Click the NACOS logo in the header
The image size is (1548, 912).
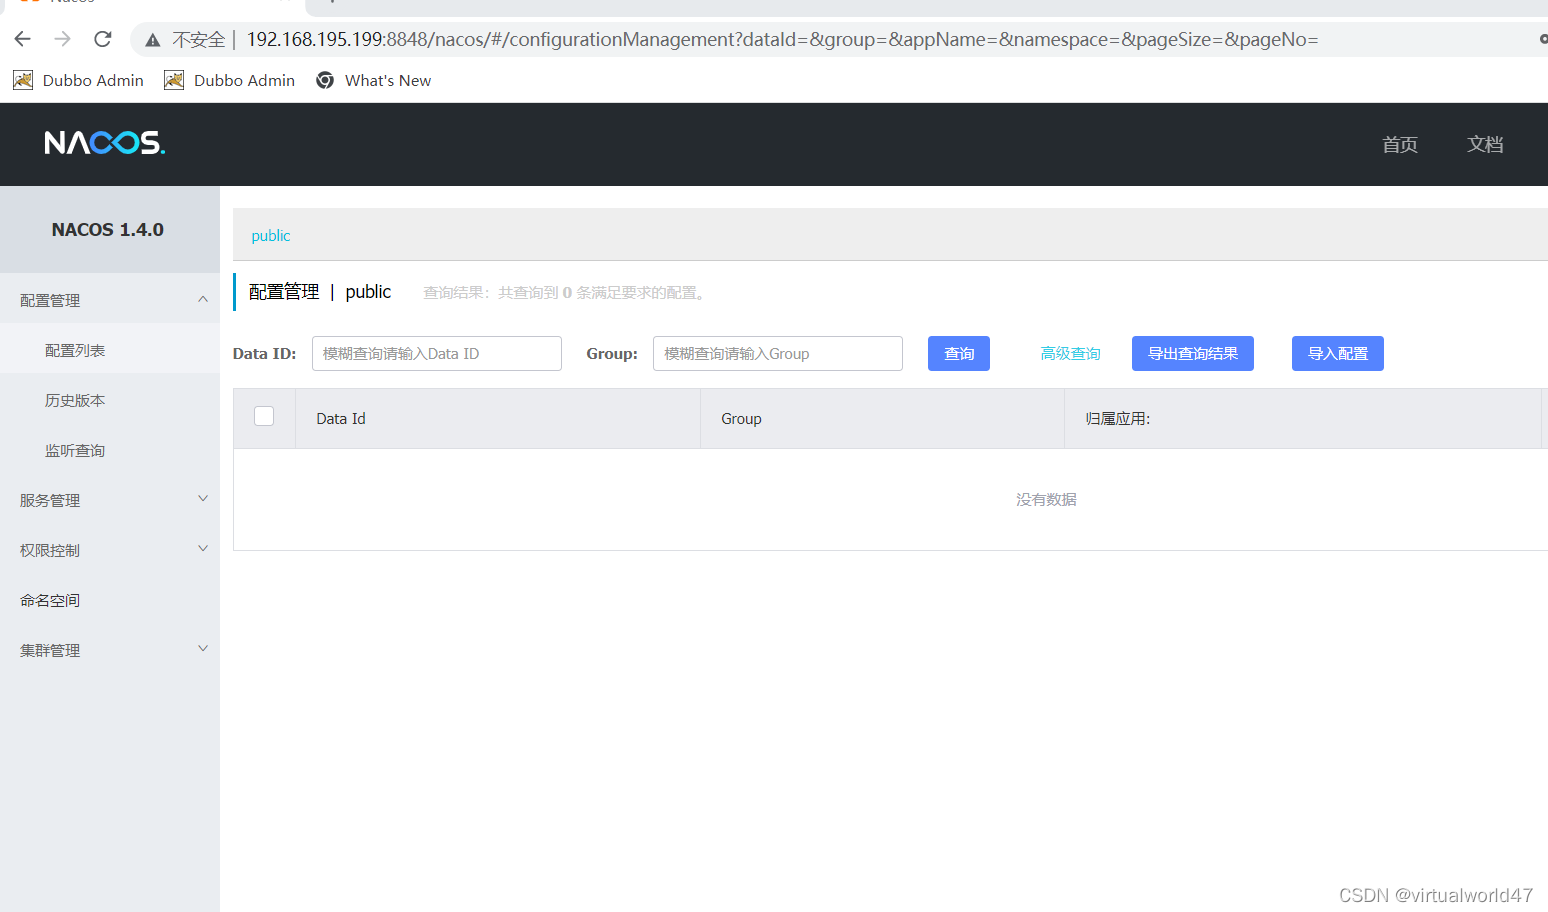(105, 143)
